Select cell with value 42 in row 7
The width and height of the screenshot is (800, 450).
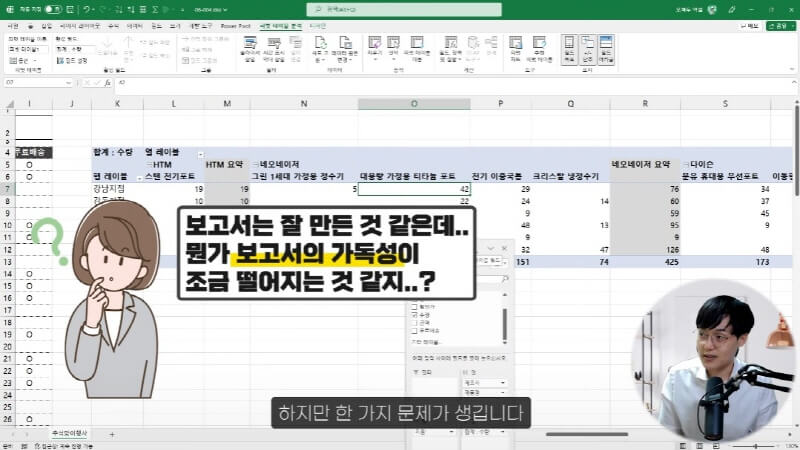414,189
